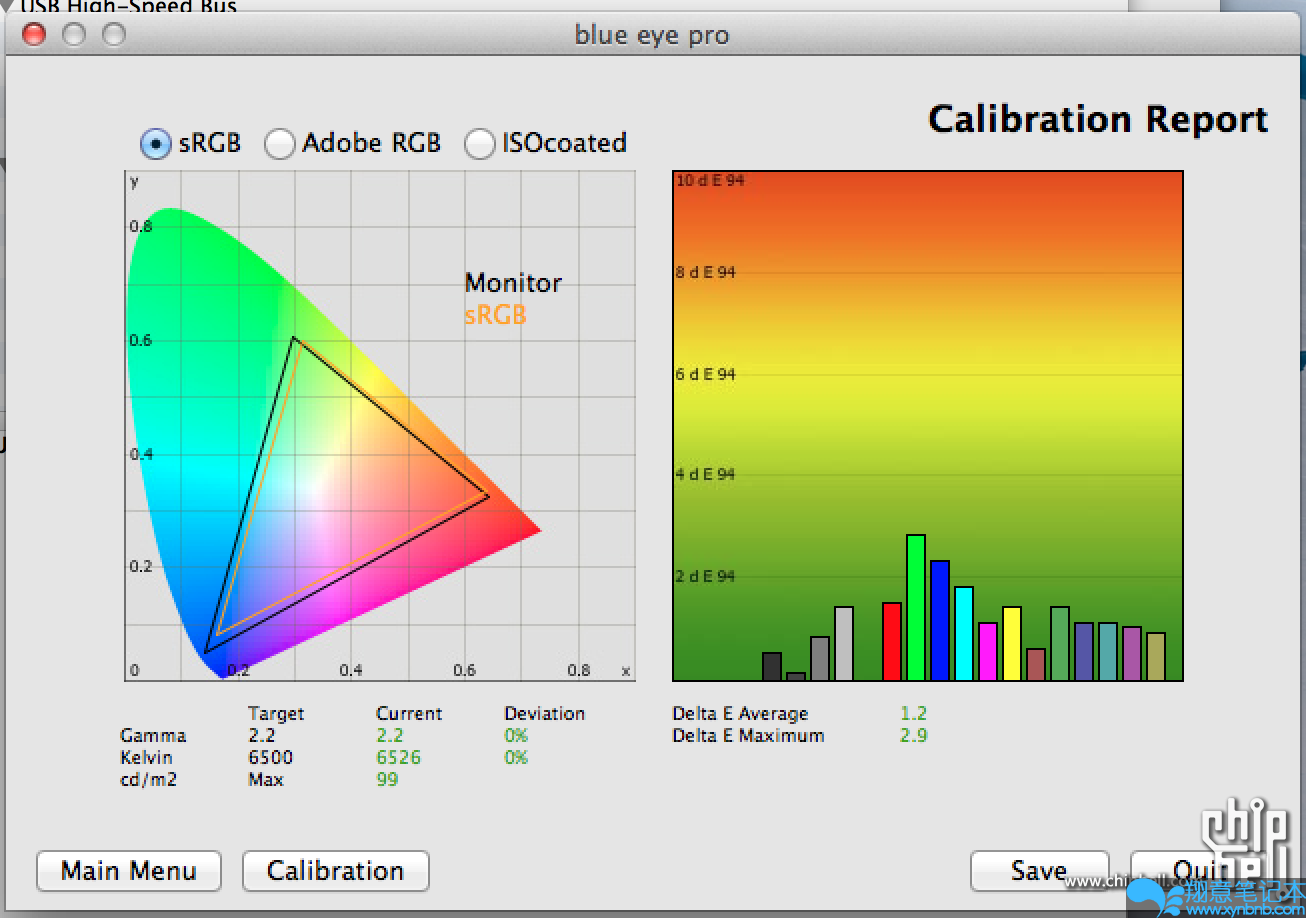Screen dimensions: 1306x918
Task: Click the orange sRGB legend label
Action: (495, 315)
